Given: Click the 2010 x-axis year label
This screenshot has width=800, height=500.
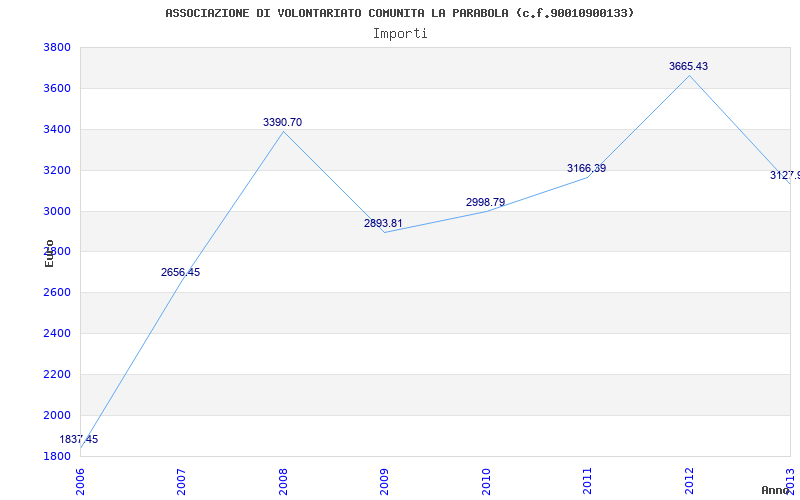Looking at the screenshot, I should coord(486,481).
